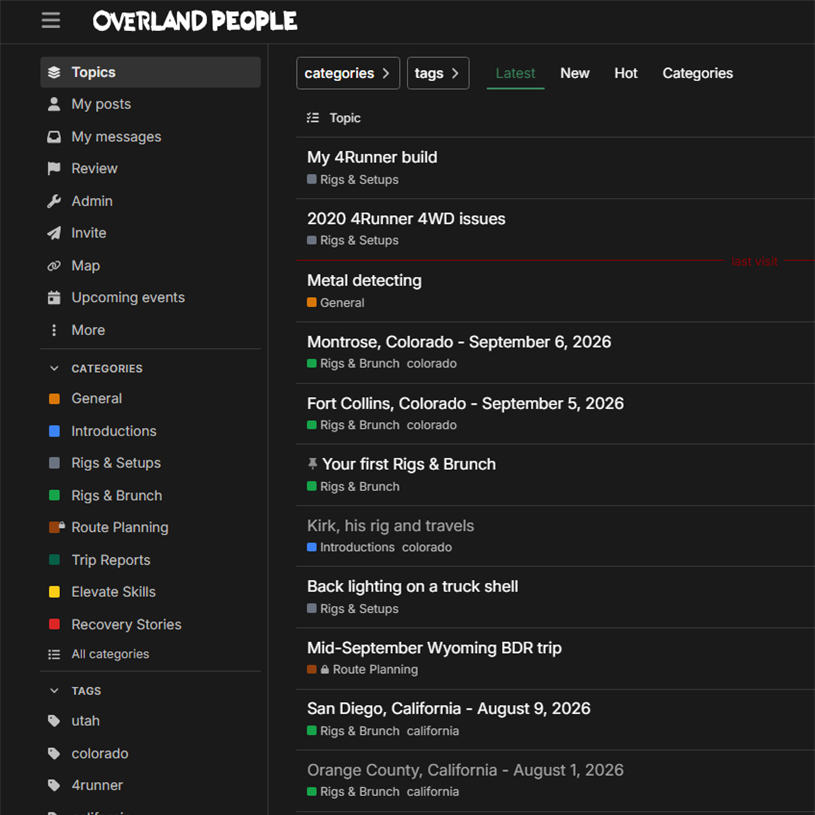Click the Topics layers icon
Viewport: 815px width, 815px height.
point(54,72)
